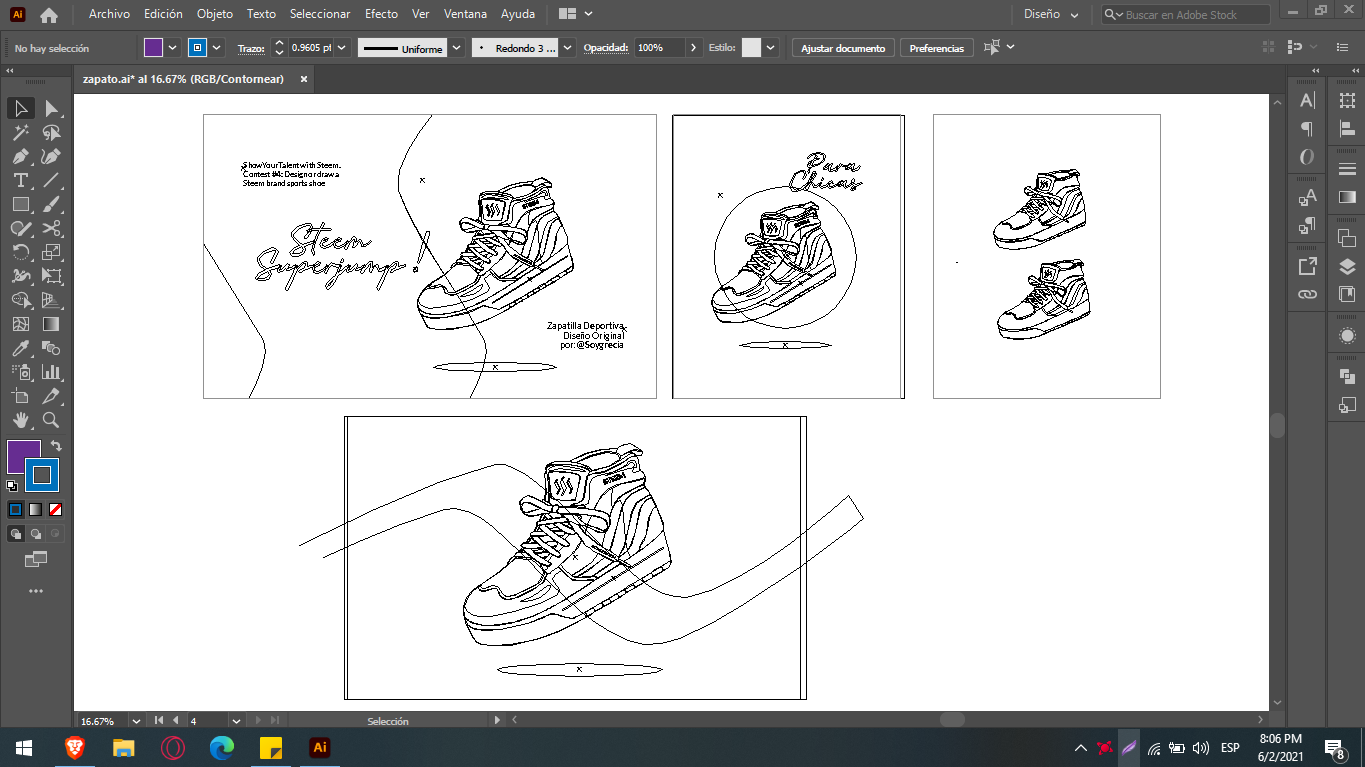The height and width of the screenshot is (767, 1365).
Task: Pick the Eyedropper tool
Action: tap(20, 348)
